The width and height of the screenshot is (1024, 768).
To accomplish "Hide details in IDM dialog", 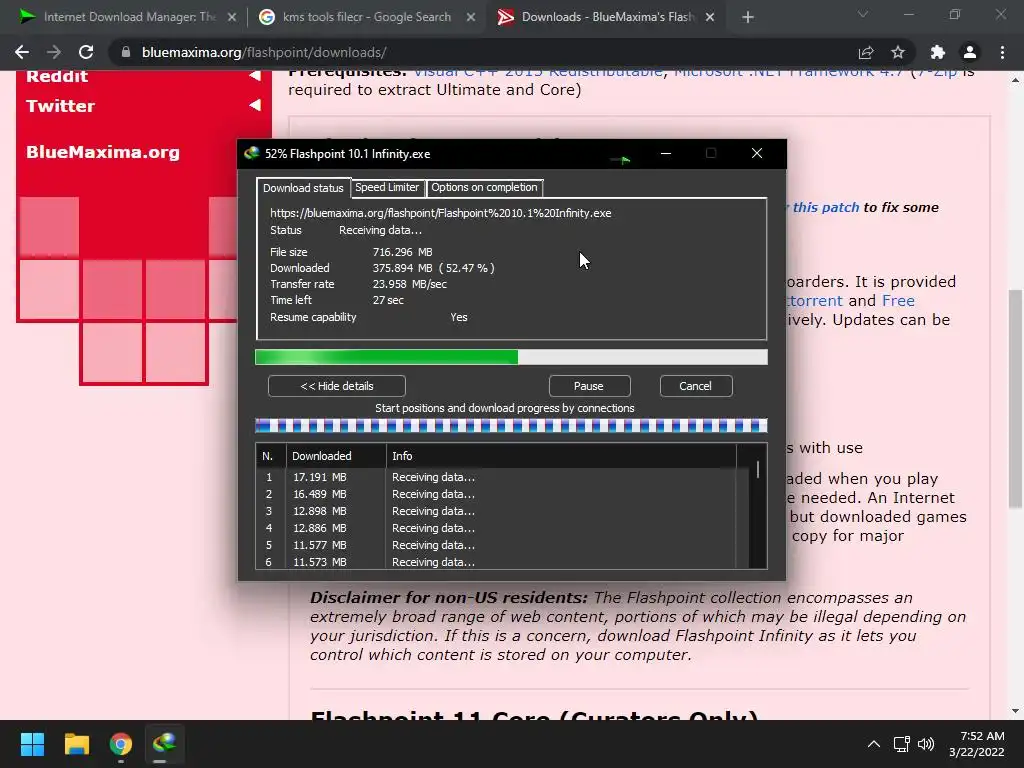I will coord(337,386).
